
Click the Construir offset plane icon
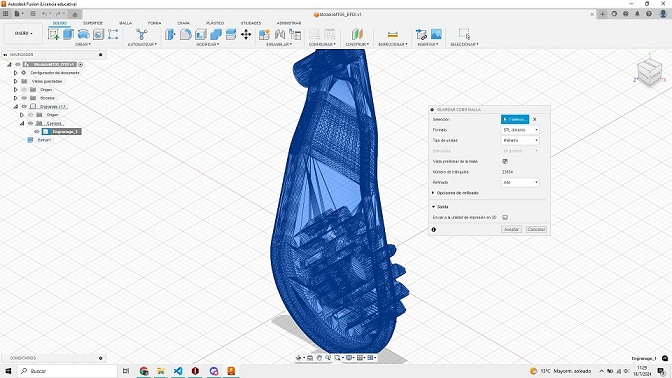pos(357,34)
